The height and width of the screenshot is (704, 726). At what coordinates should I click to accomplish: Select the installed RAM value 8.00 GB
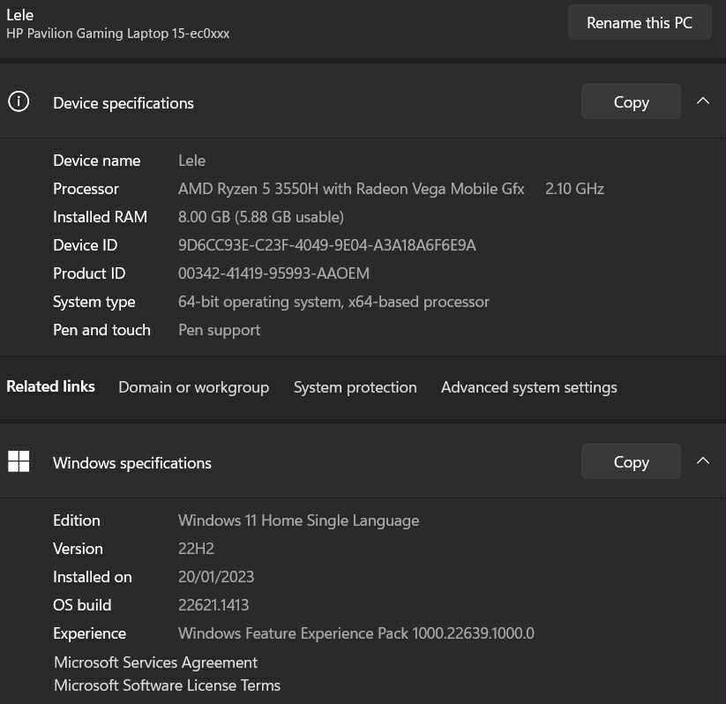pos(261,217)
